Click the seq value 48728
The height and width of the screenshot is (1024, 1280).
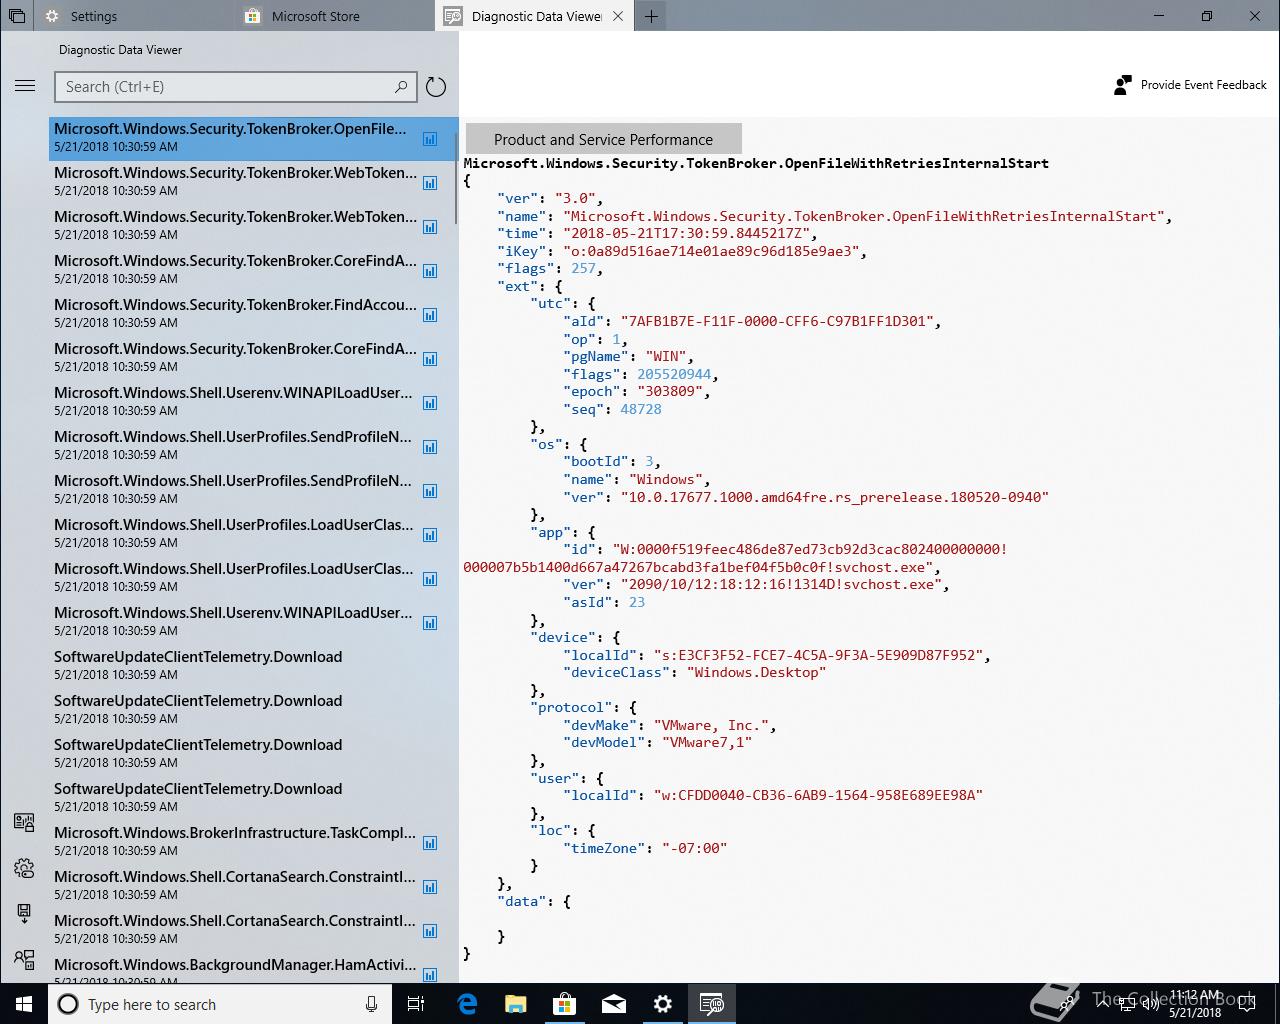click(x=641, y=409)
